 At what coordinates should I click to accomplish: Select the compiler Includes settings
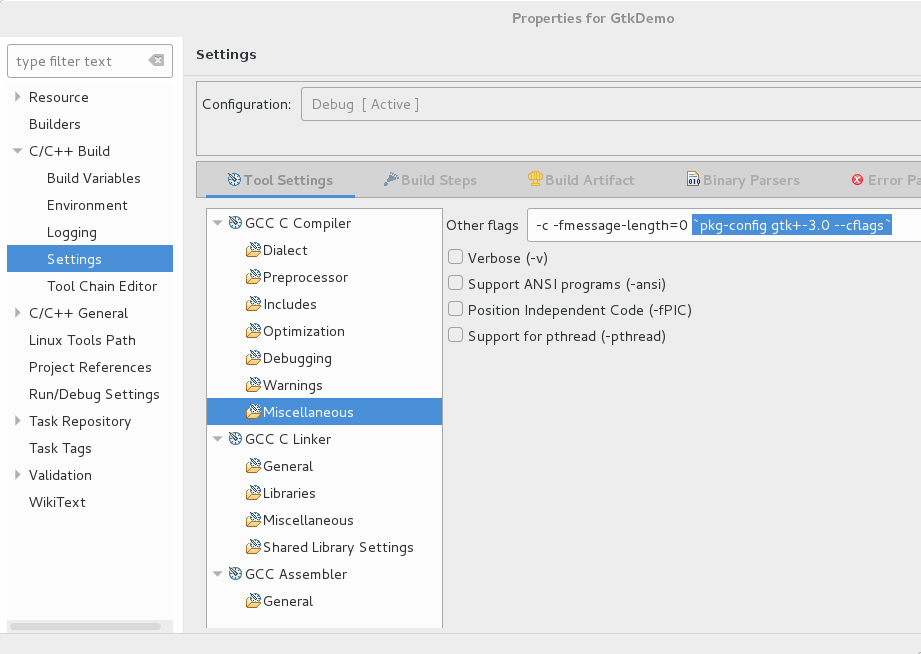click(x=290, y=304)
